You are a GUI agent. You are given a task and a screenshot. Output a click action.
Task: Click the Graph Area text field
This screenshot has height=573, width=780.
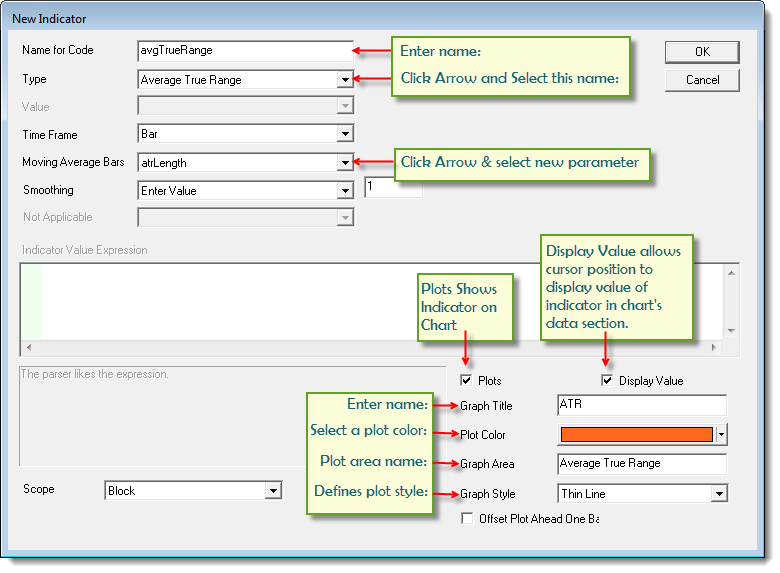pyautogui.click(x=641, y=463)
